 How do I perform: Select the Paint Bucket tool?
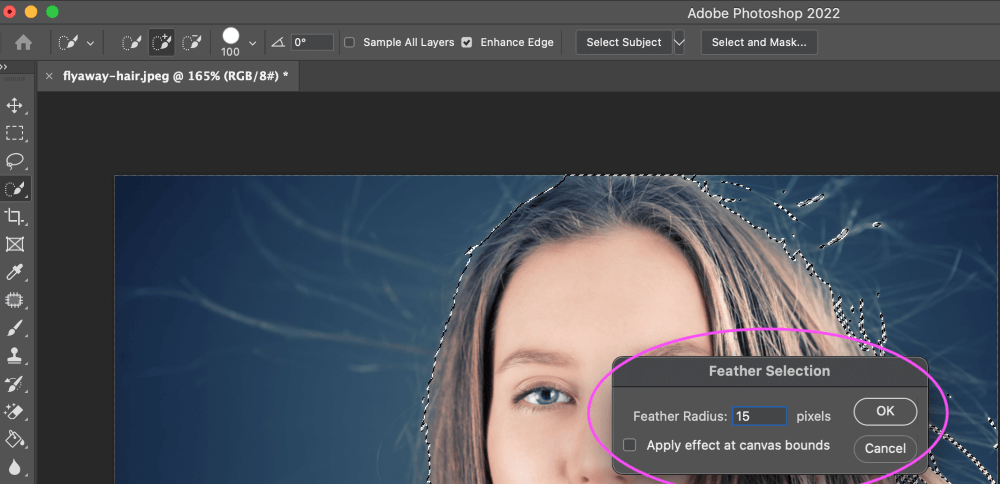pyautogui.click(x=15, y=438)
